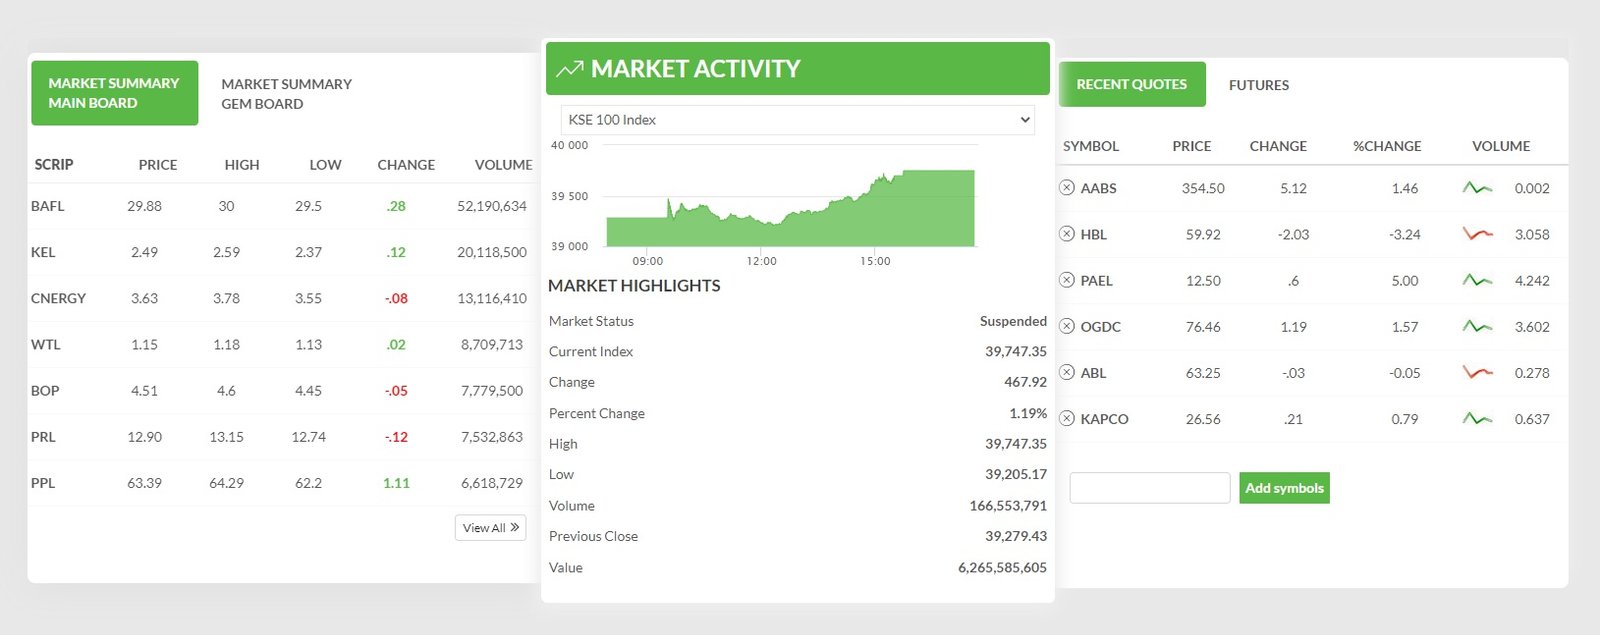Click the Market Activity trend arrow icon
The width and height of the screenshot is (1600, 635).
pos(570,69)
